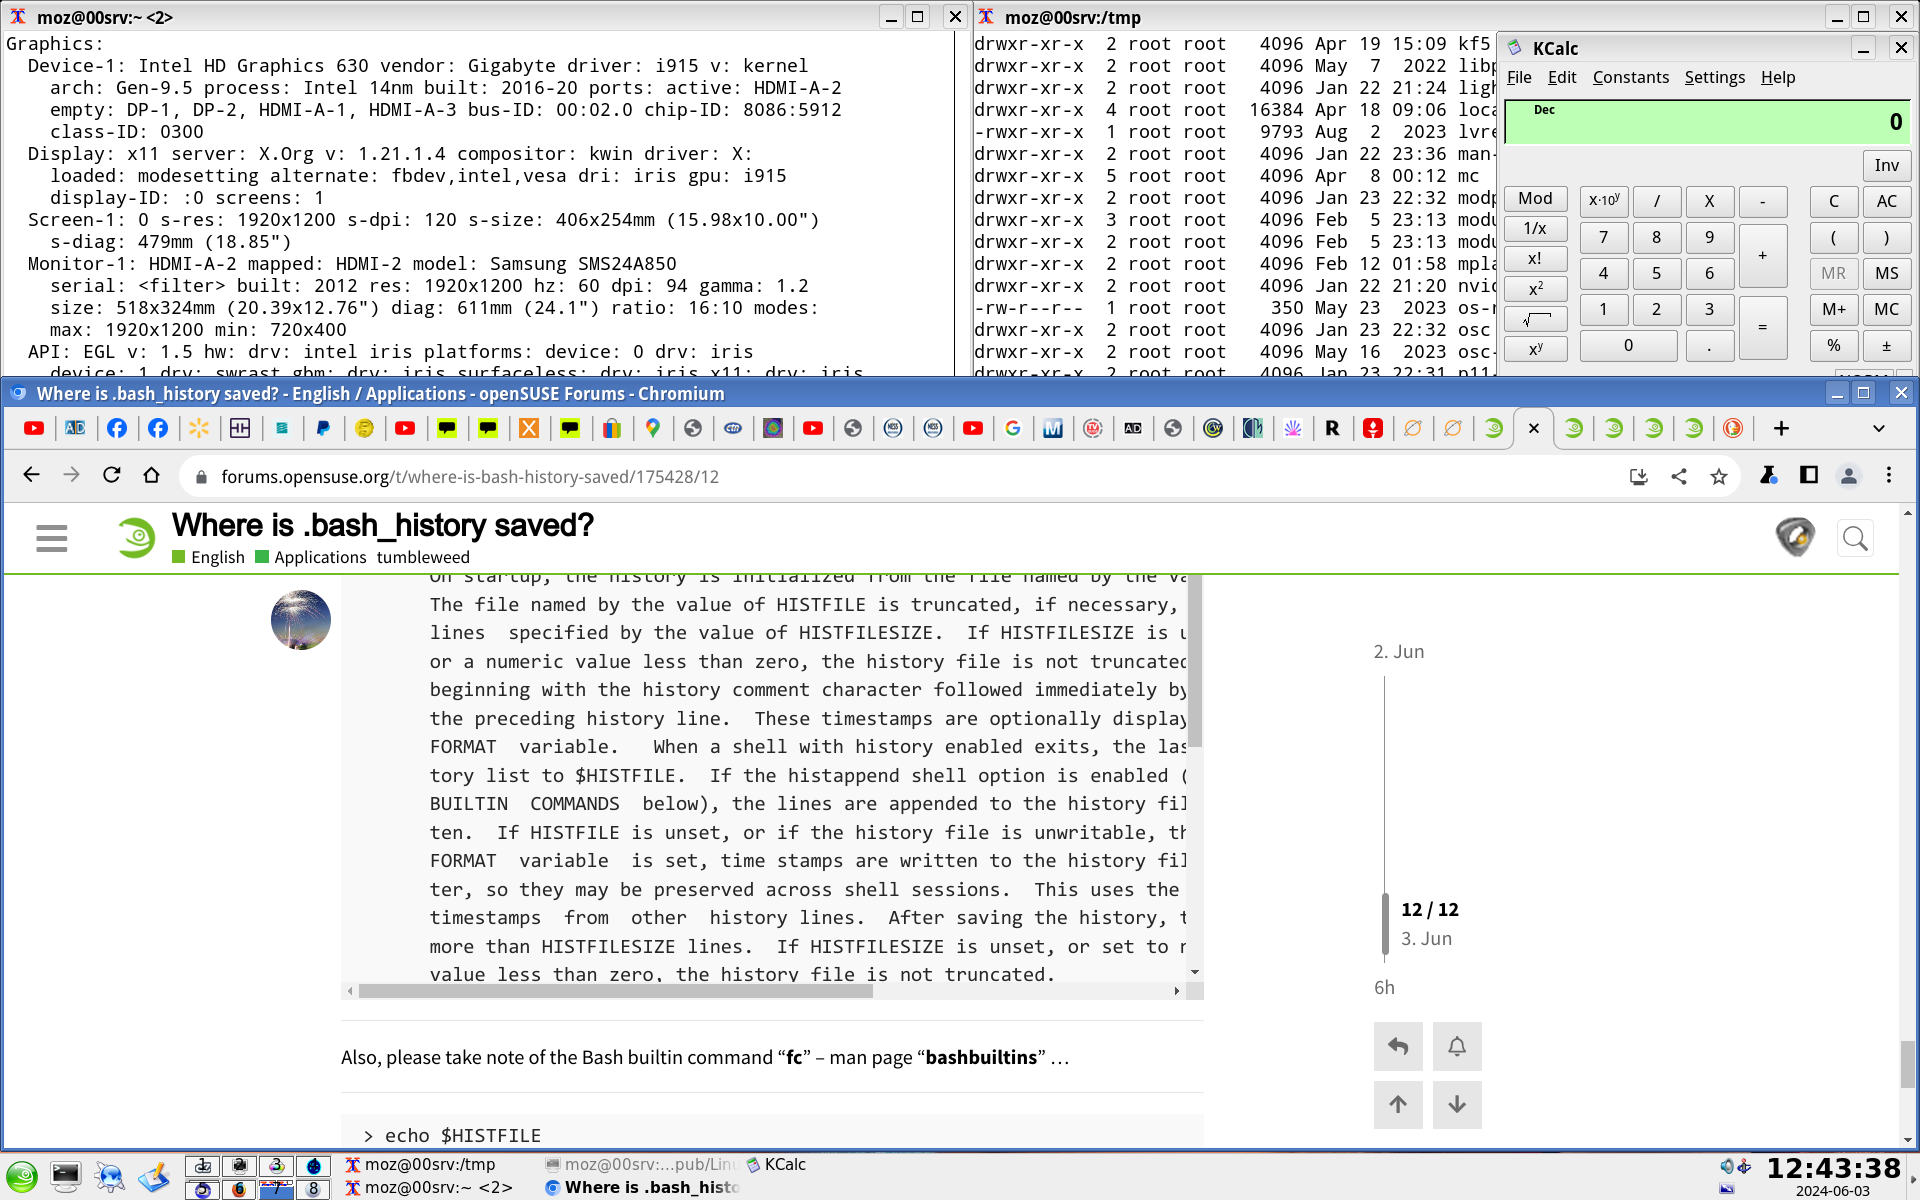The height and width of the screenshot is (1200, 1920).
Task: Click the code block right scroll arrow
Action: click(1176, 991)
